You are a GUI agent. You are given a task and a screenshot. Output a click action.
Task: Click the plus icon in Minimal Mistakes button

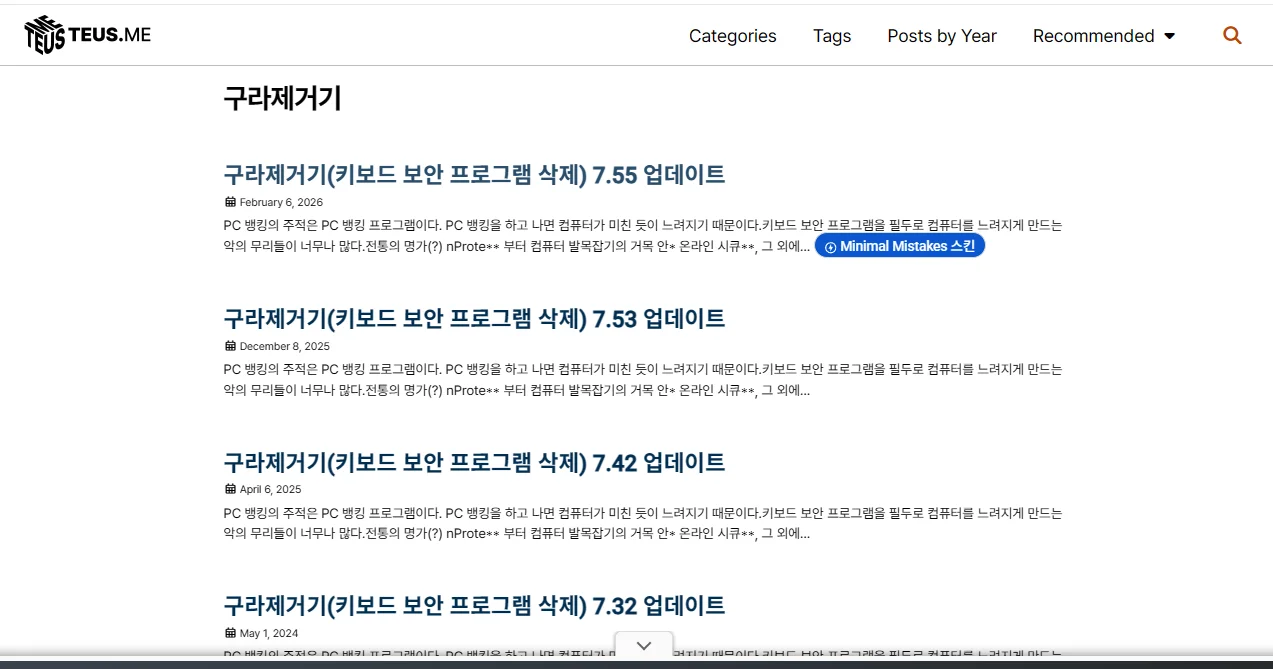click(x=830, y=247)
